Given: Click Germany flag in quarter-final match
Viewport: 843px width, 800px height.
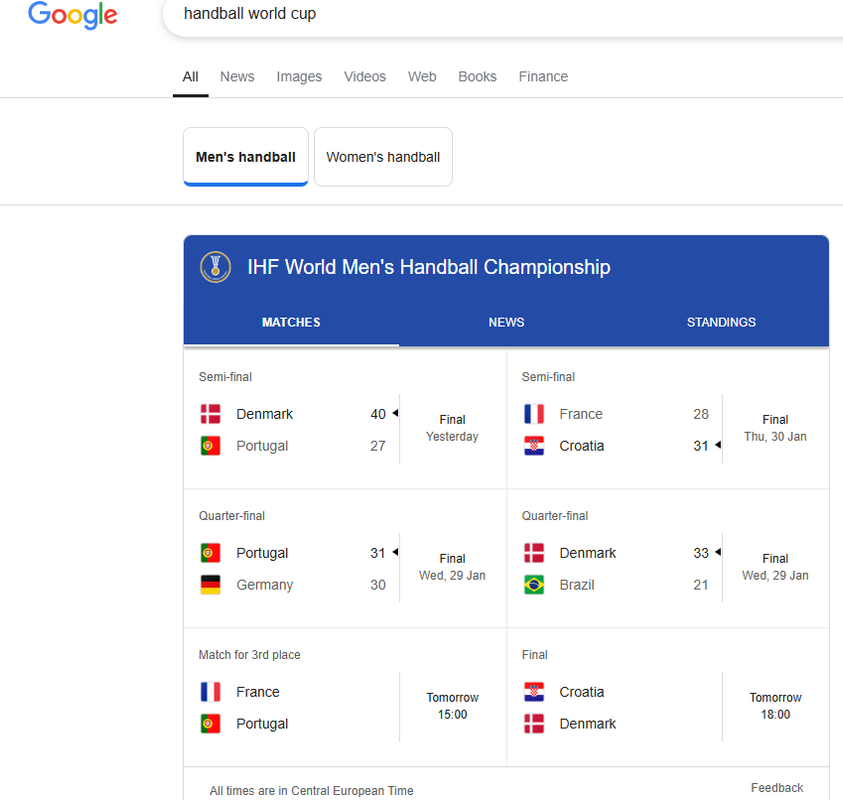Looking at the screenshot, I should (210, 584).
